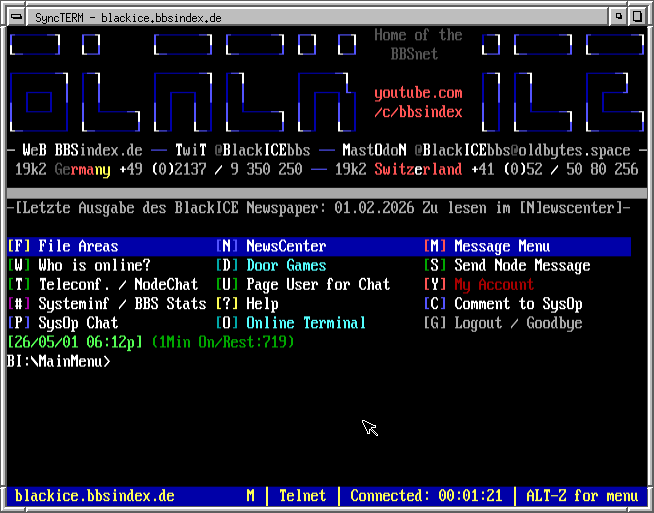Open the [N] NewsCenter entry

coord(271,246)
